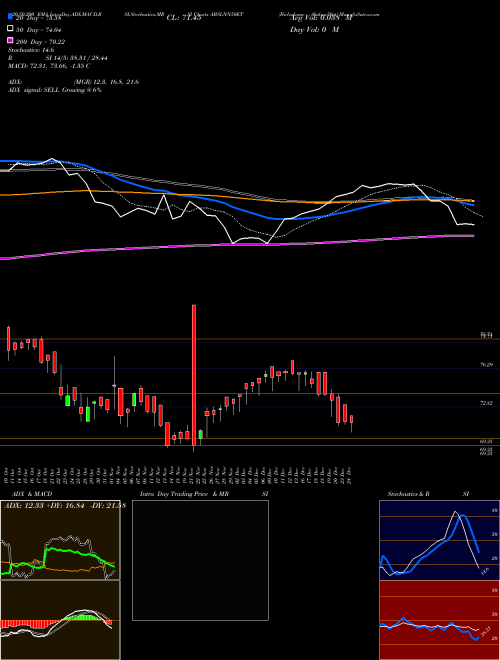Click the 'Intra Day Trading Price & MR' title
The height and width of the screenshot is (660, 500).
point(184,494)
